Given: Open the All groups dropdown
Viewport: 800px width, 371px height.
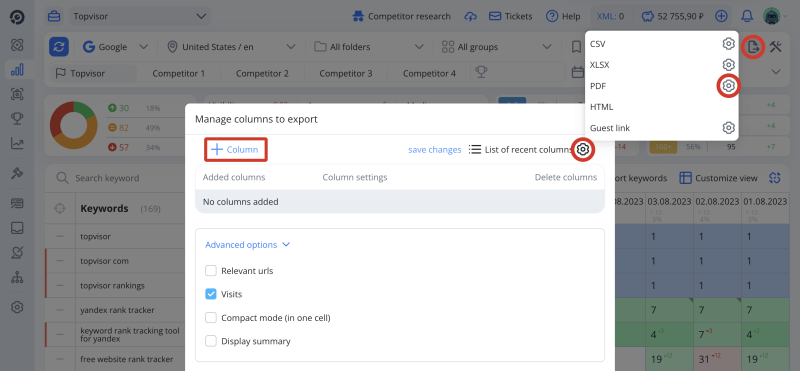Looking at the screenshot, I should [496, 47].
